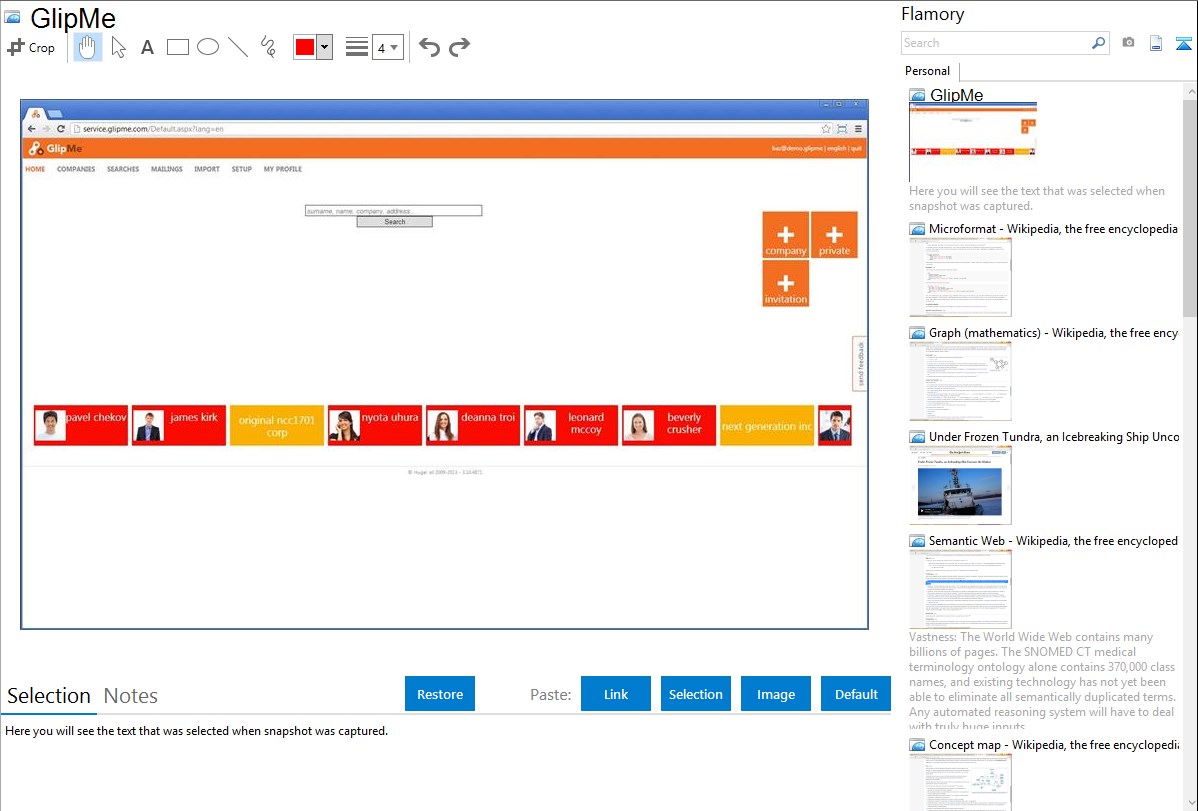Click the add invitation tile
The width and height of the screenshot is (1198, 811).
pos(785,284)
